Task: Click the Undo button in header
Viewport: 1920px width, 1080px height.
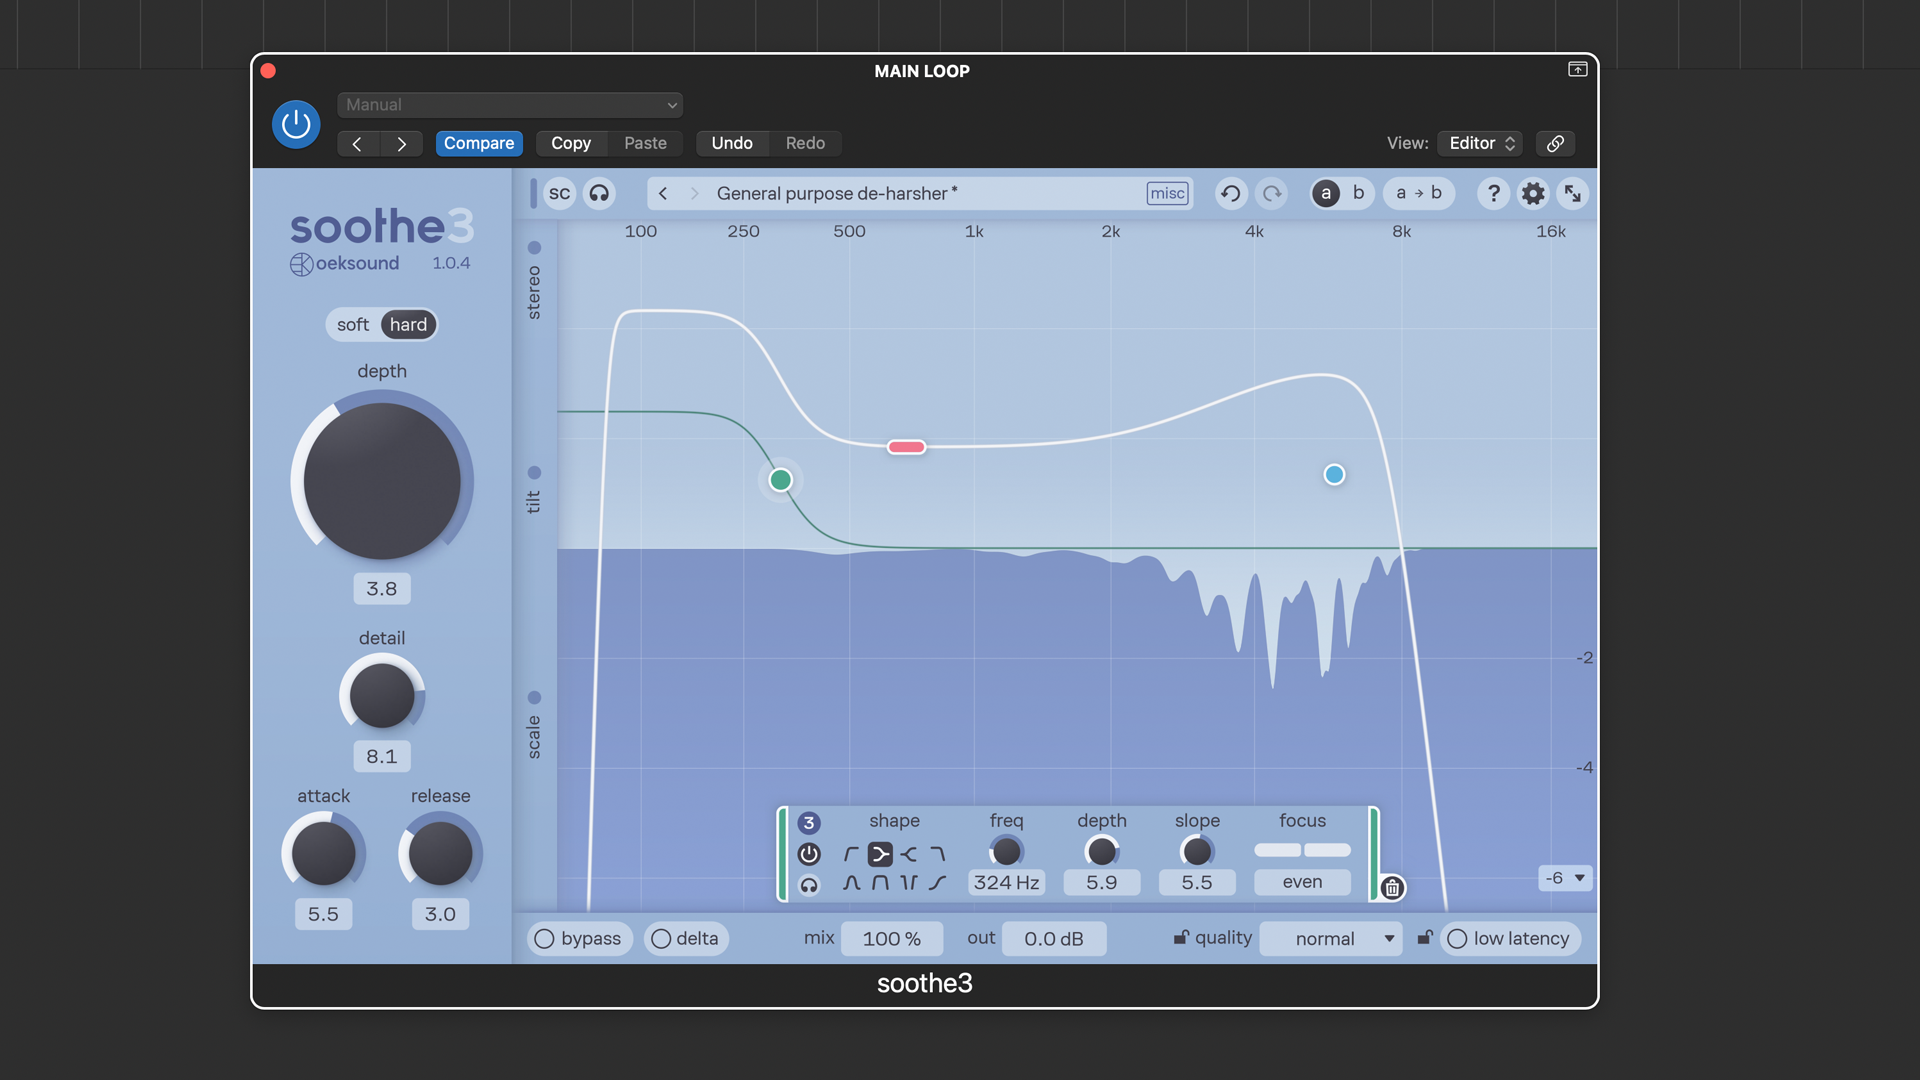Action: click(x=732, y=144)
